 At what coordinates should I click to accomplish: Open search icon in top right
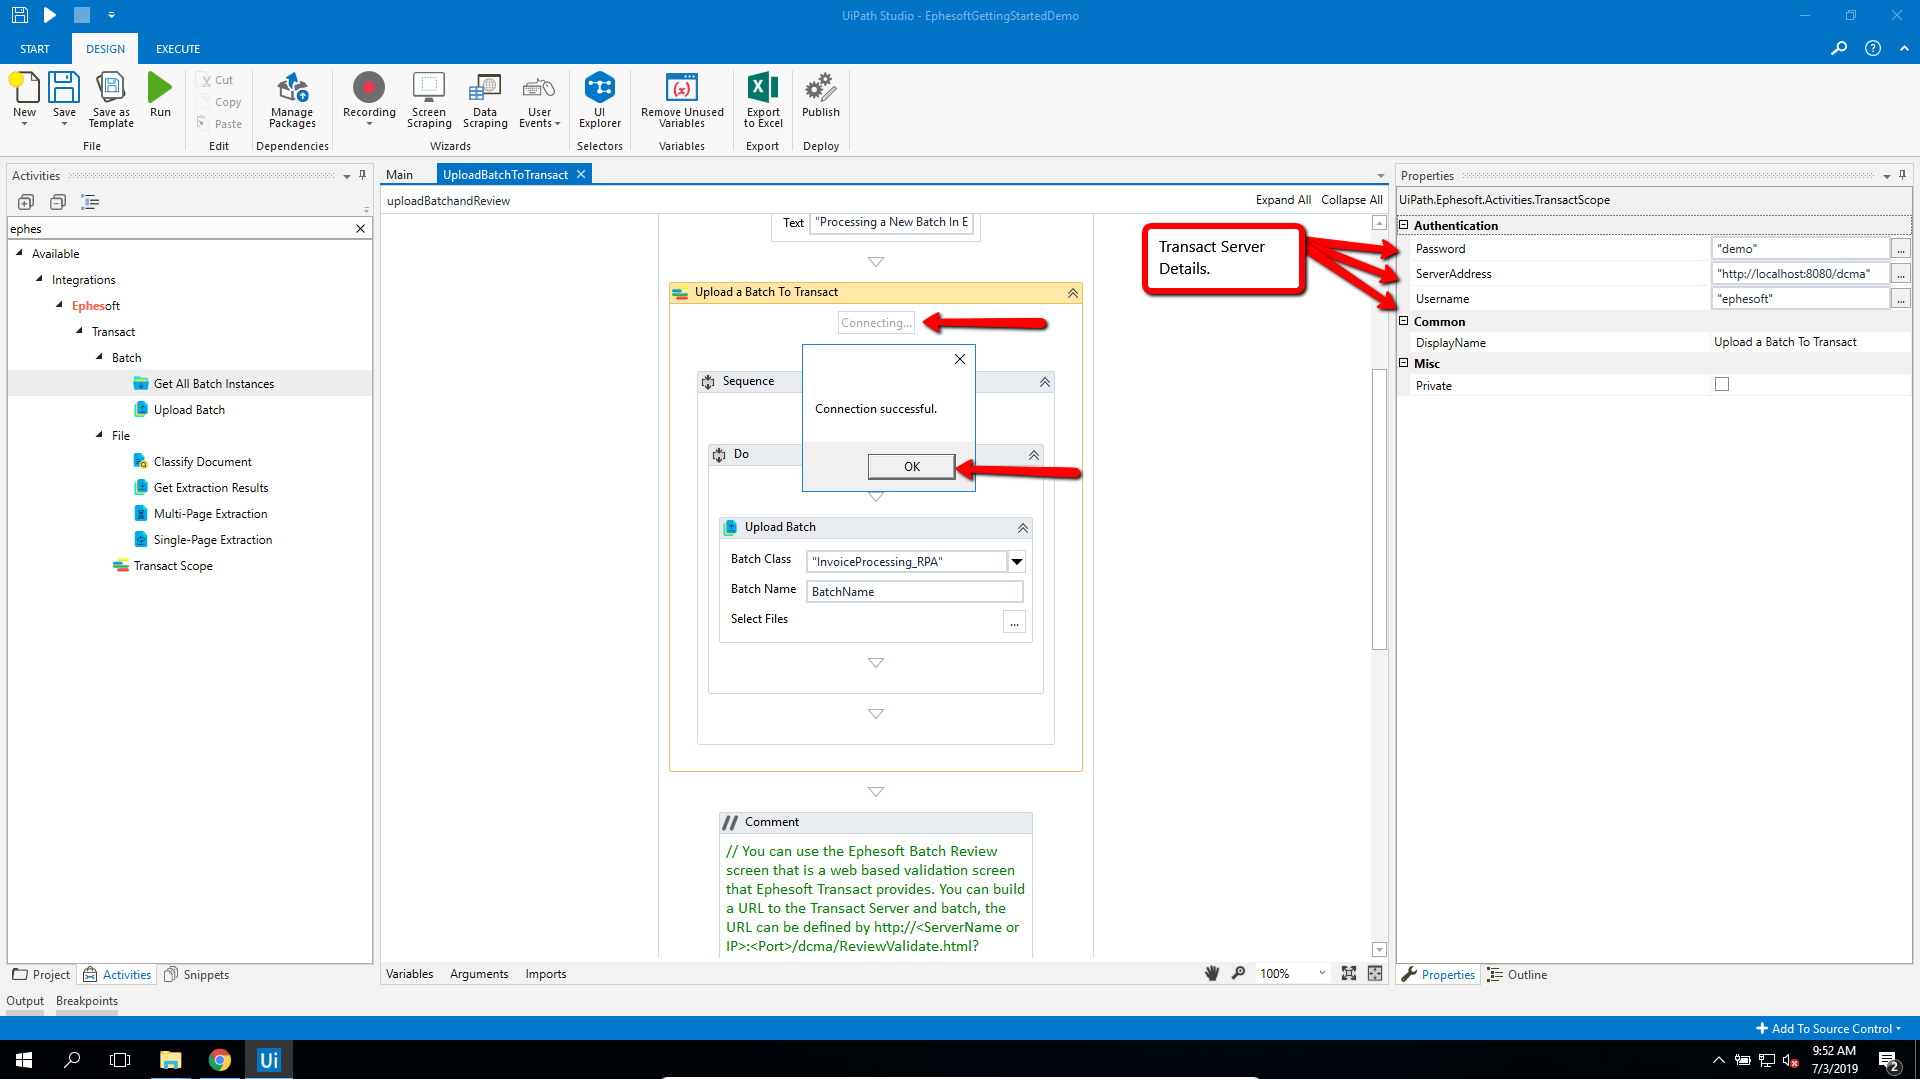[1839, 48]
